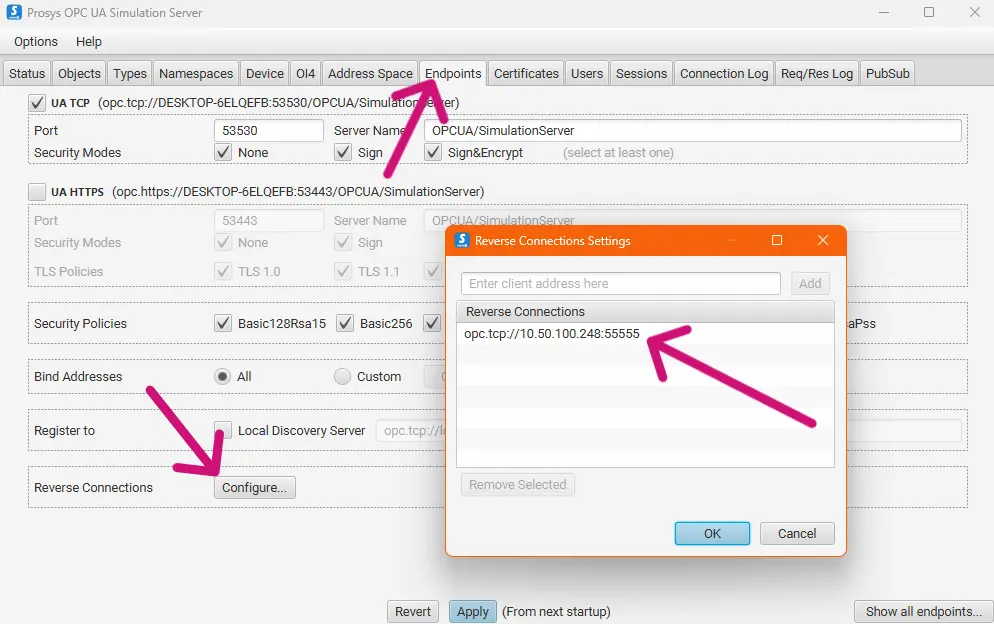Toggle the Basic256 security policy
The image size is (994, 624).
click(x=345, y=323)
